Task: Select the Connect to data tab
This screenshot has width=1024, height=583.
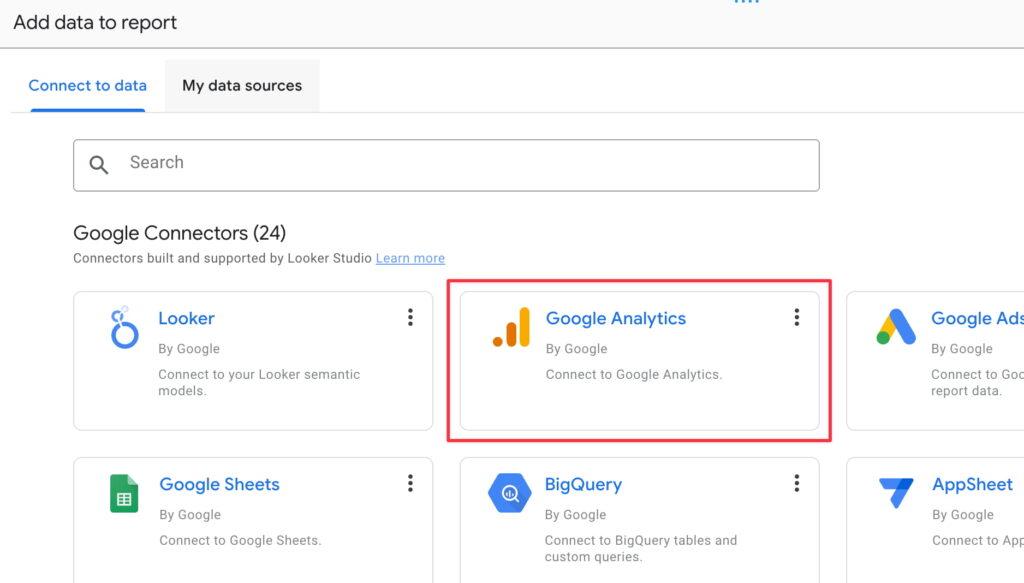Action: click(x=88, y=86)
